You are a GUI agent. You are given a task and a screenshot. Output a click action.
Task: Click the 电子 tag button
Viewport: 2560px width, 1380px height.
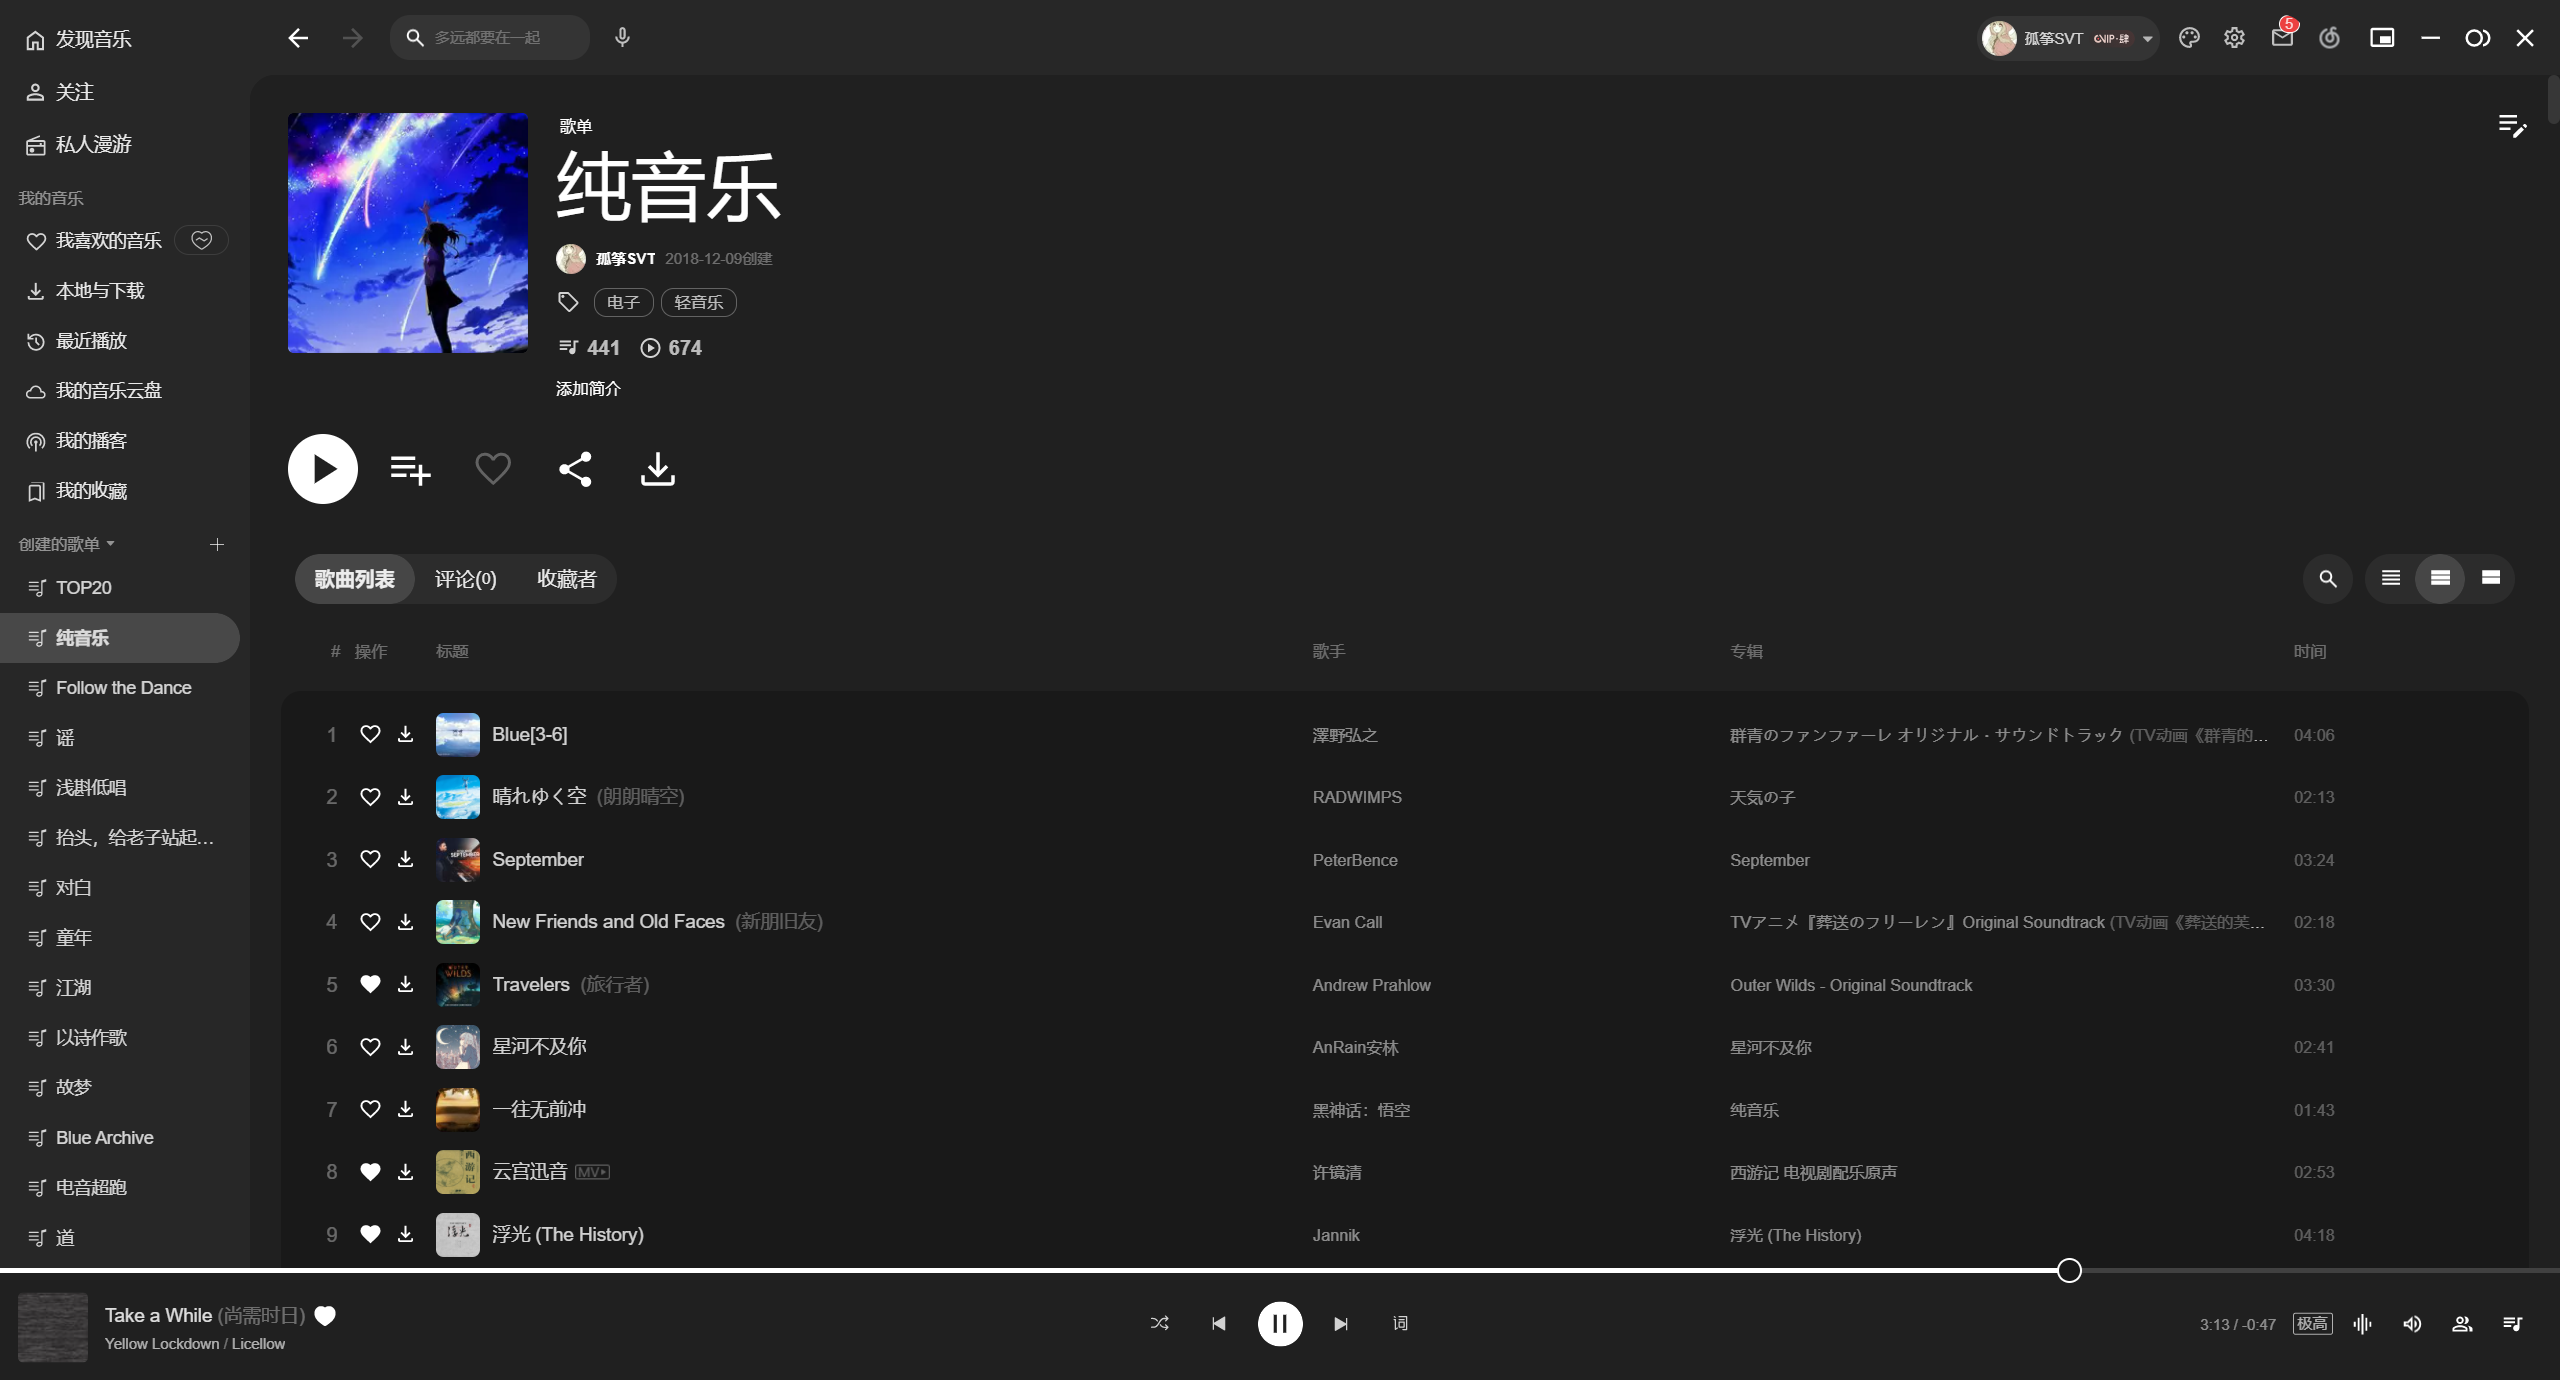coord(620,303)
